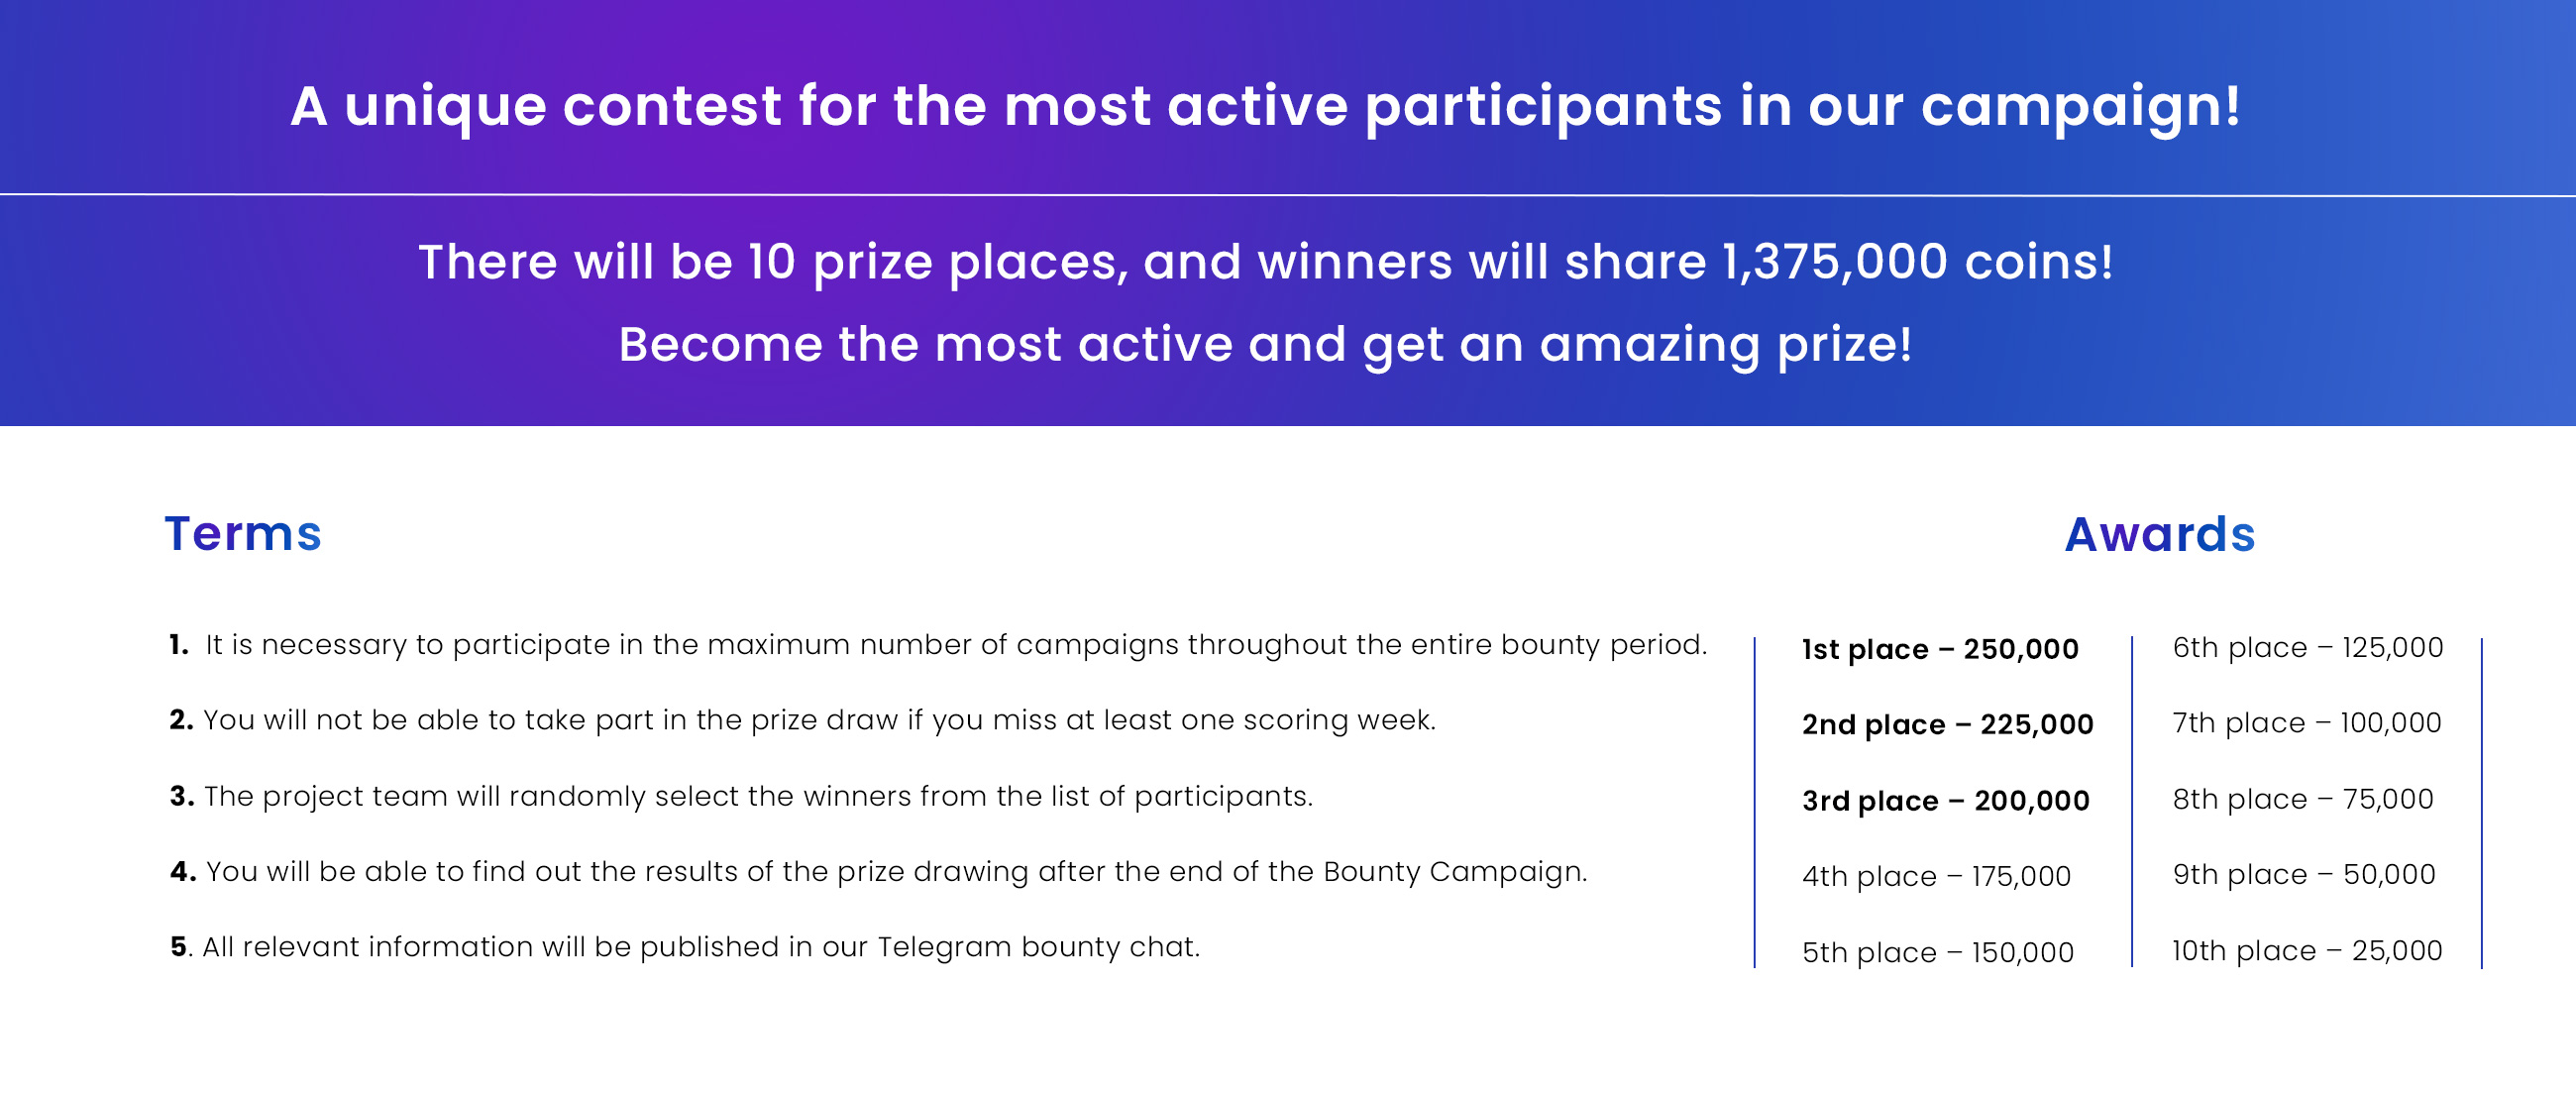Click 'Become the most active' tagline
2576x1094 pixels.
1266,345
